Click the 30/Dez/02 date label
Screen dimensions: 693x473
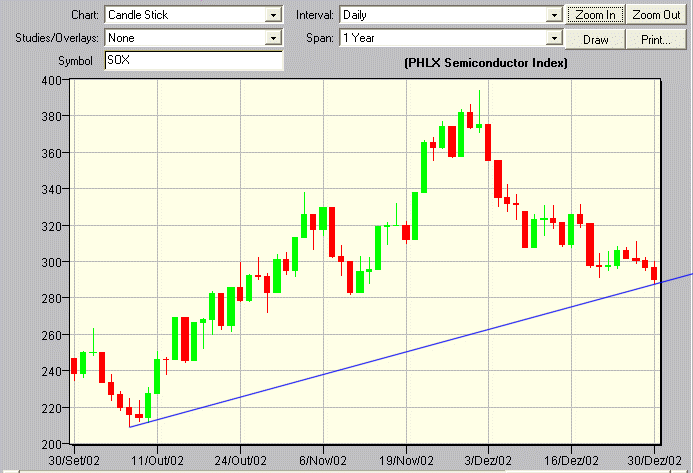[x=655, y=461]
